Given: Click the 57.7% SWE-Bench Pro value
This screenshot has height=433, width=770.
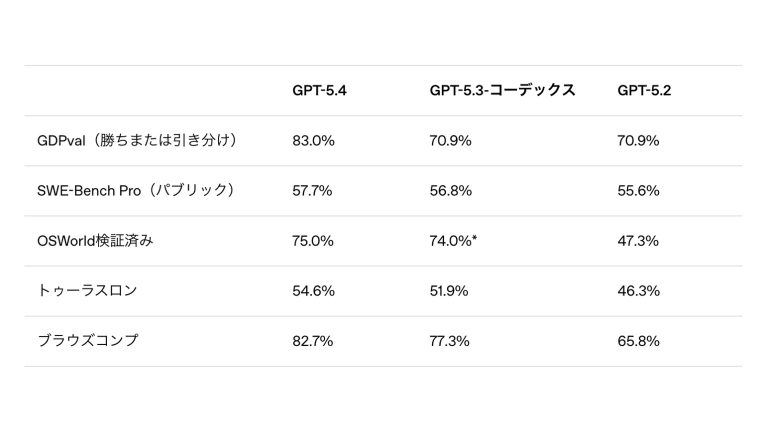Looking at the screenshot, I should pyautogui.click(x=313, y=190).
